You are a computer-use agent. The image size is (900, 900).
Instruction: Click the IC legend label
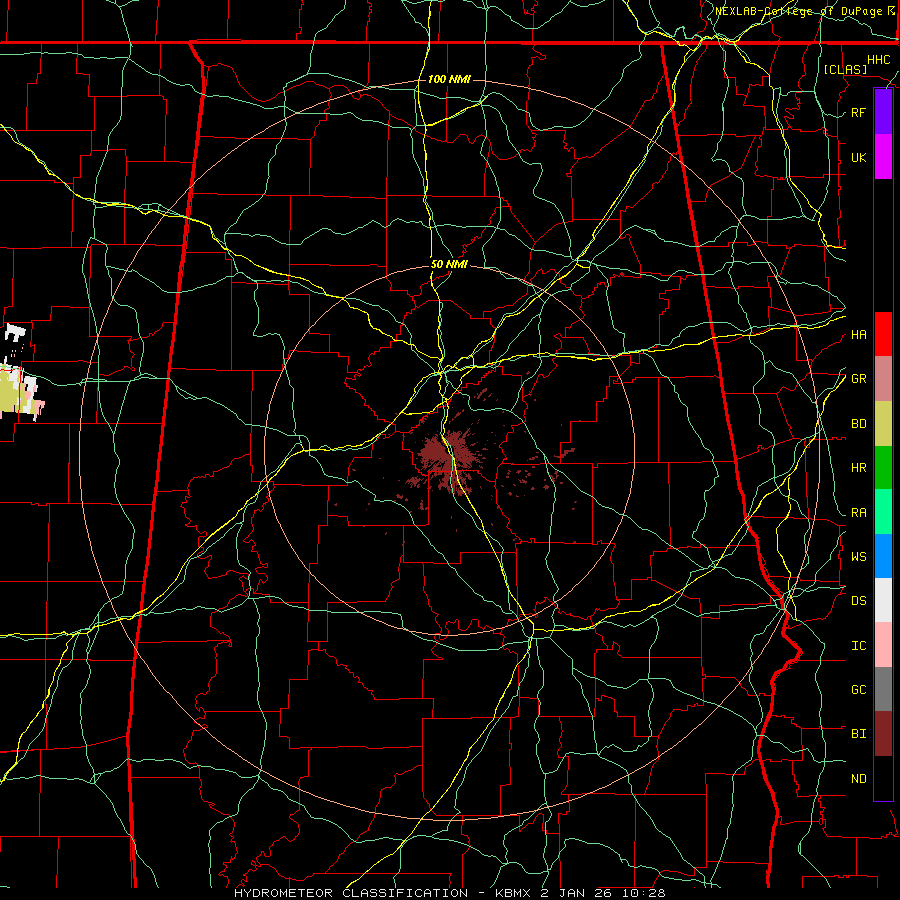point(858,646)
